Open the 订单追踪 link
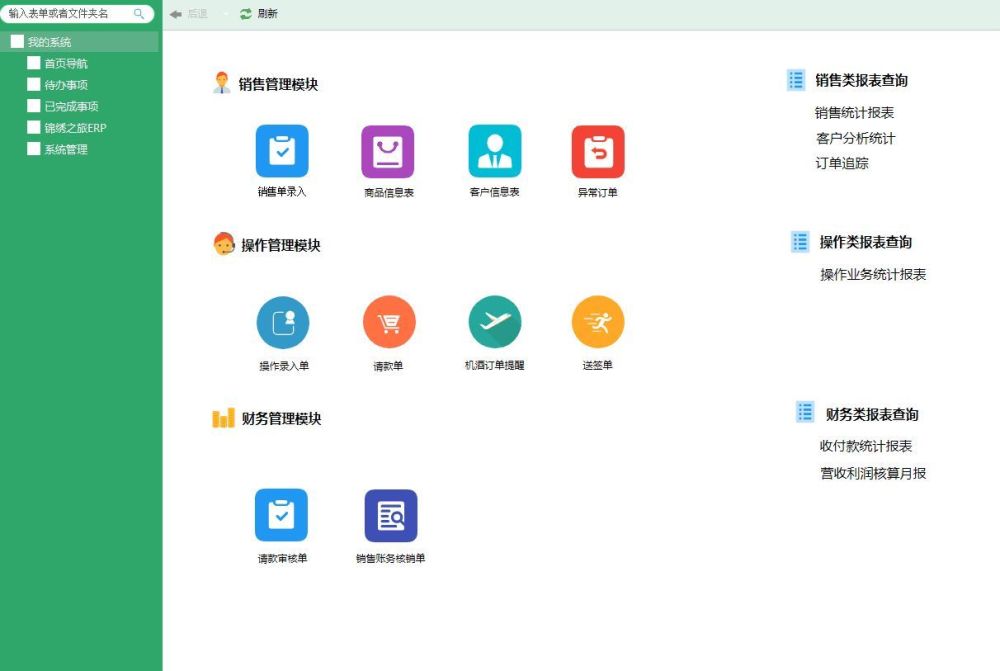This screenshot has width=1000, height=671. point(842,163)
